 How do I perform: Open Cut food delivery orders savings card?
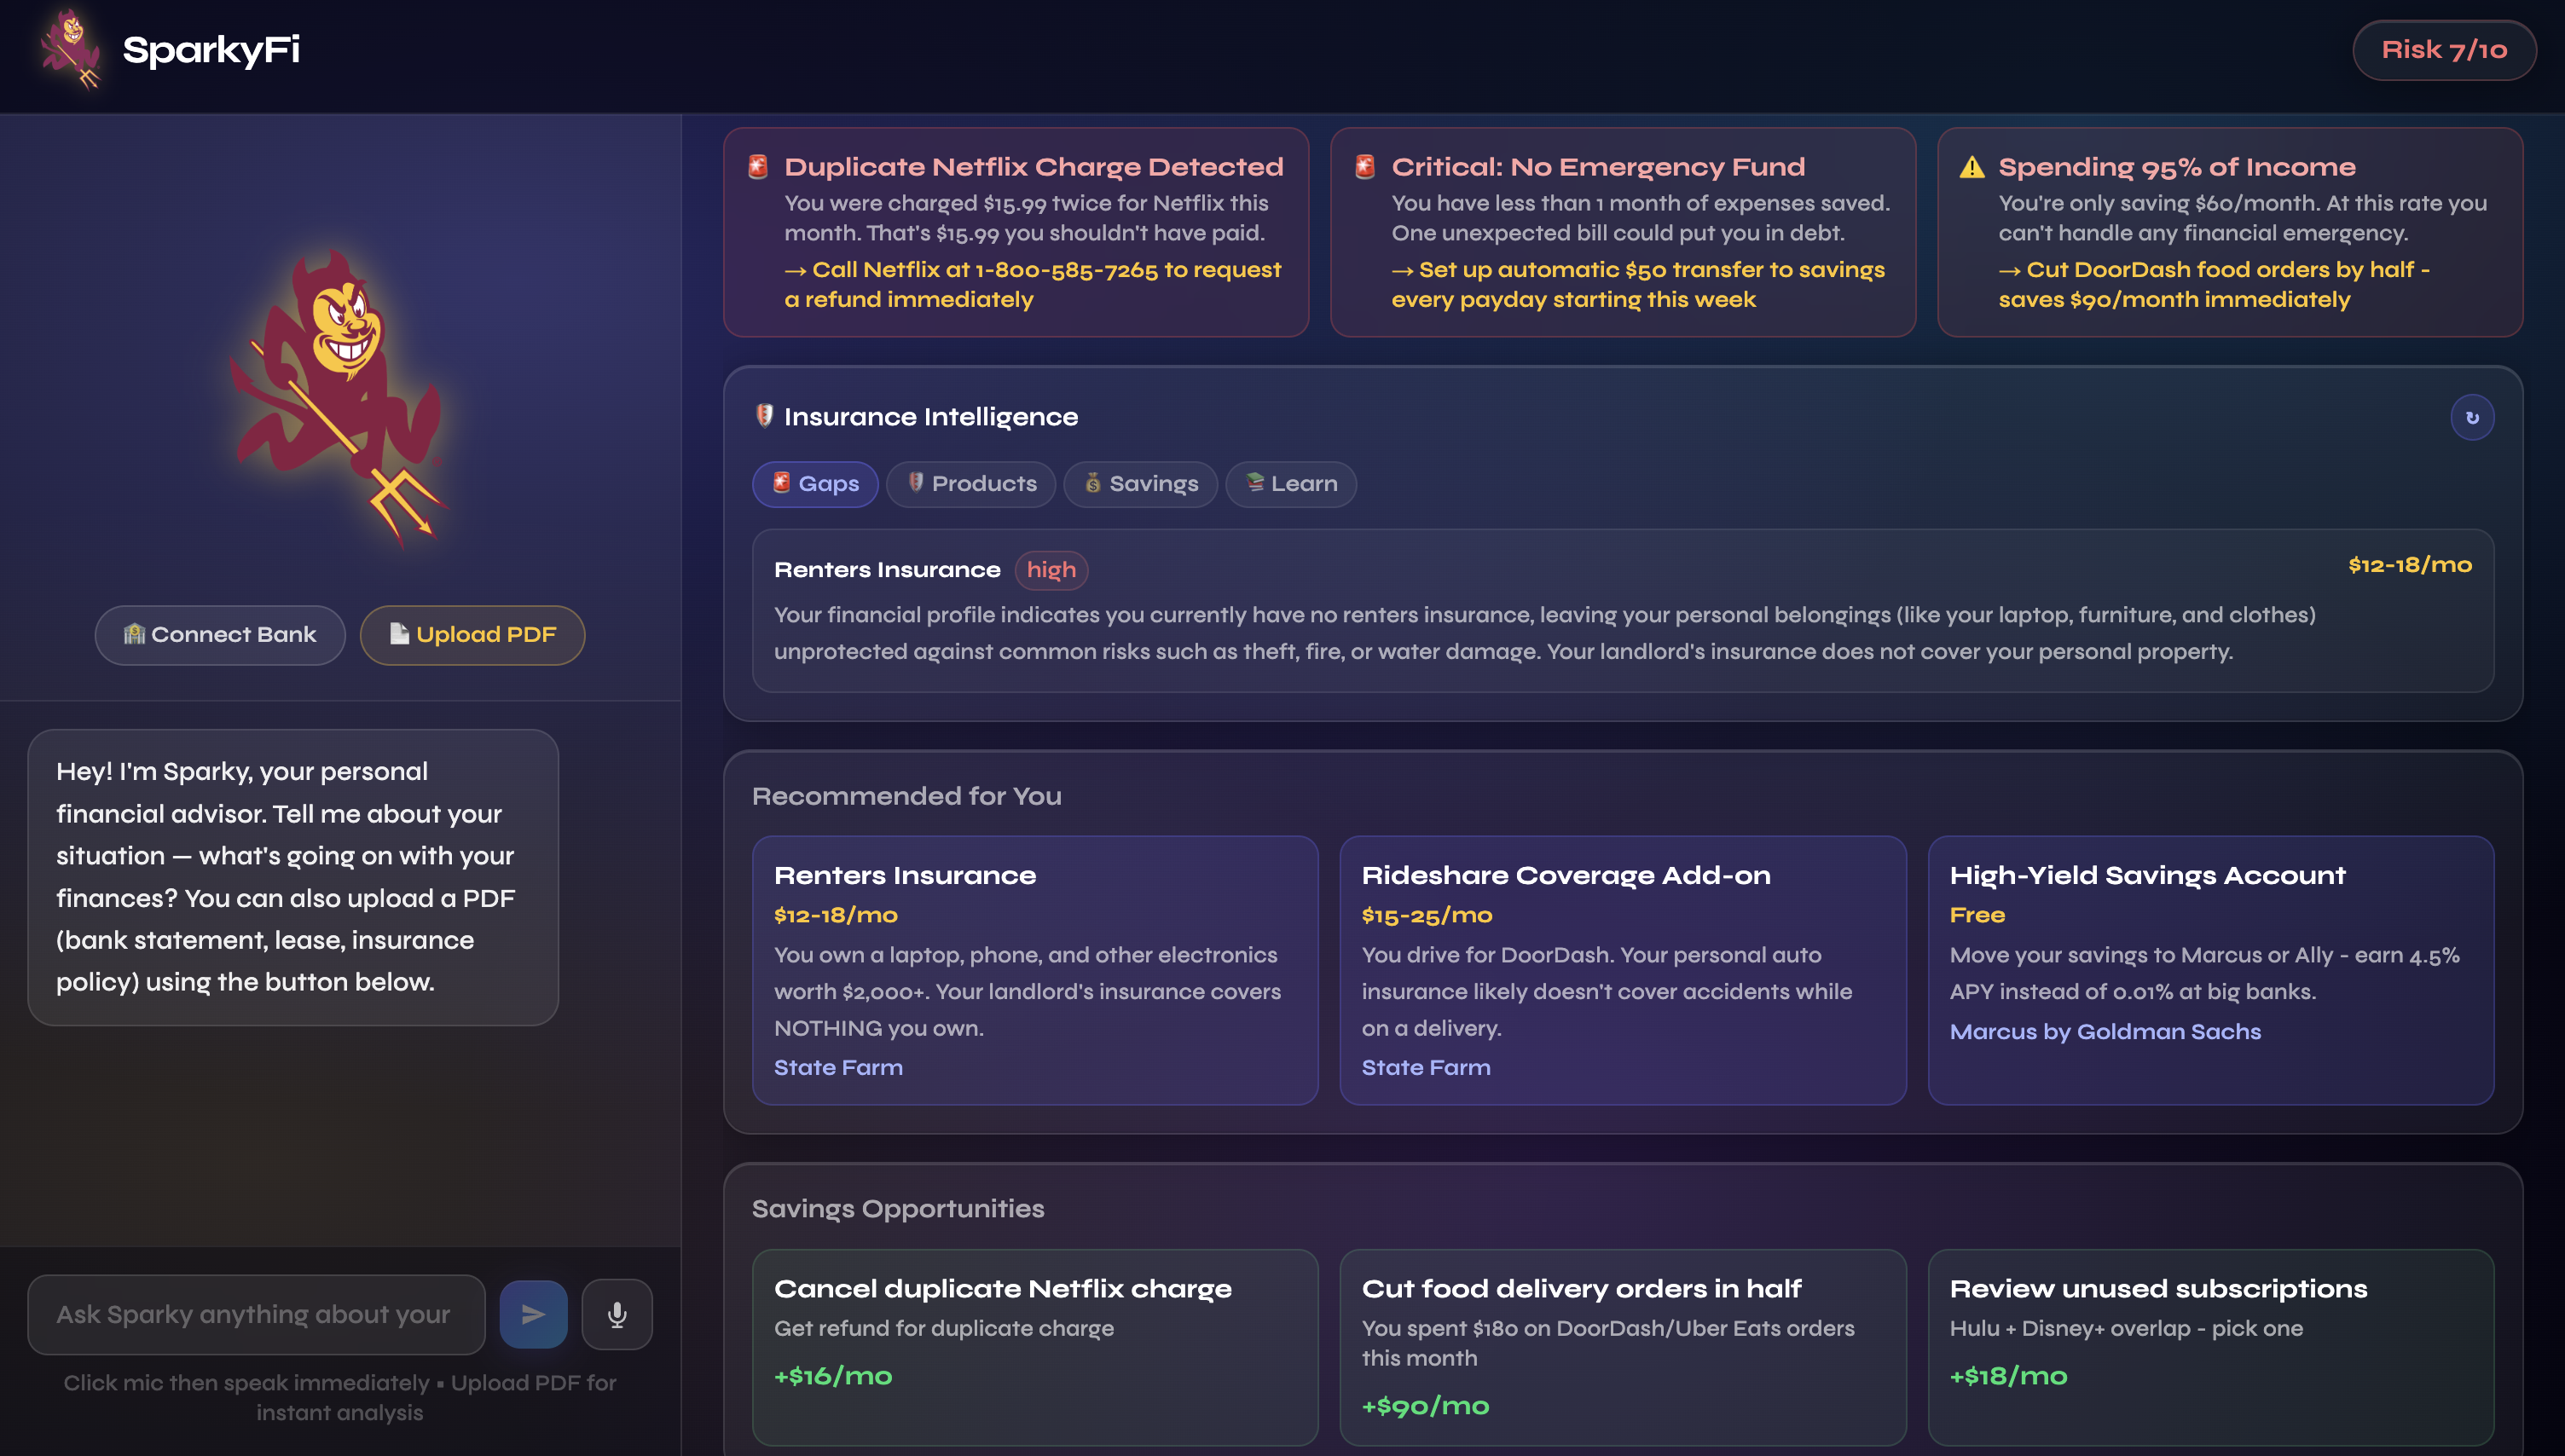[x=1622, y=1345]
